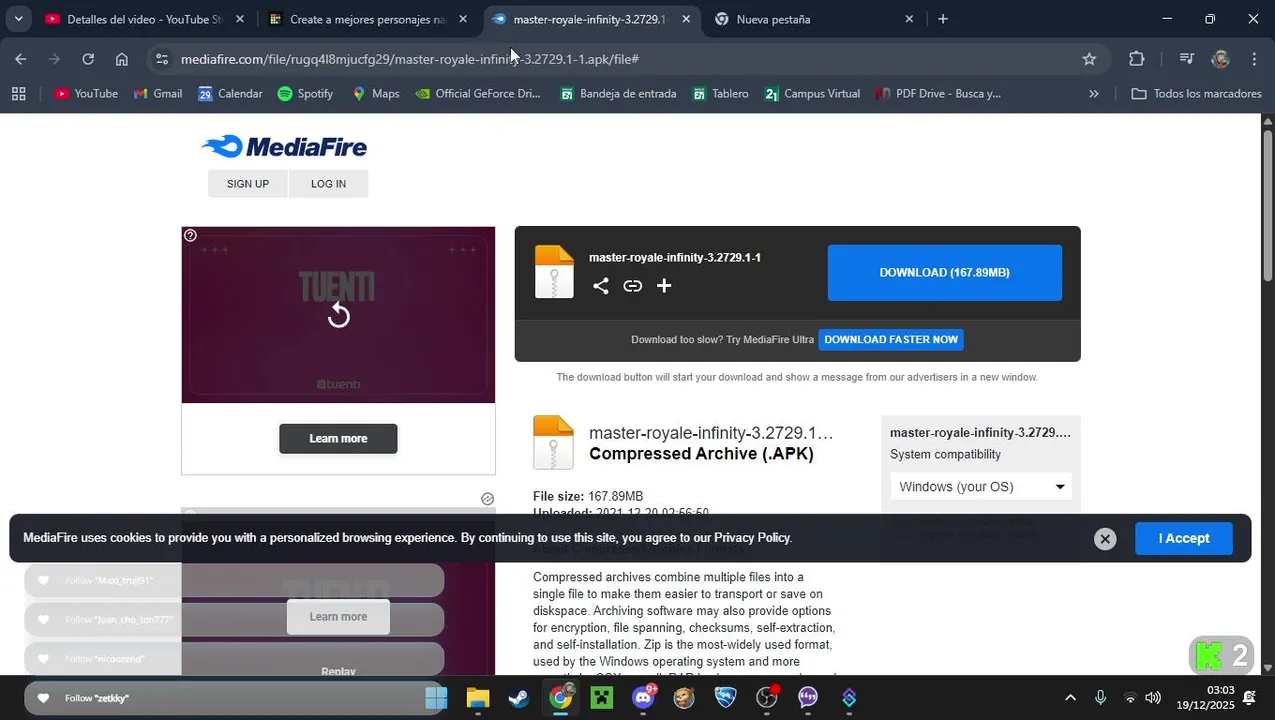The image size is (1275, 720).
Task: Open Minecraft from the taskbar
Action: (601, 698)
